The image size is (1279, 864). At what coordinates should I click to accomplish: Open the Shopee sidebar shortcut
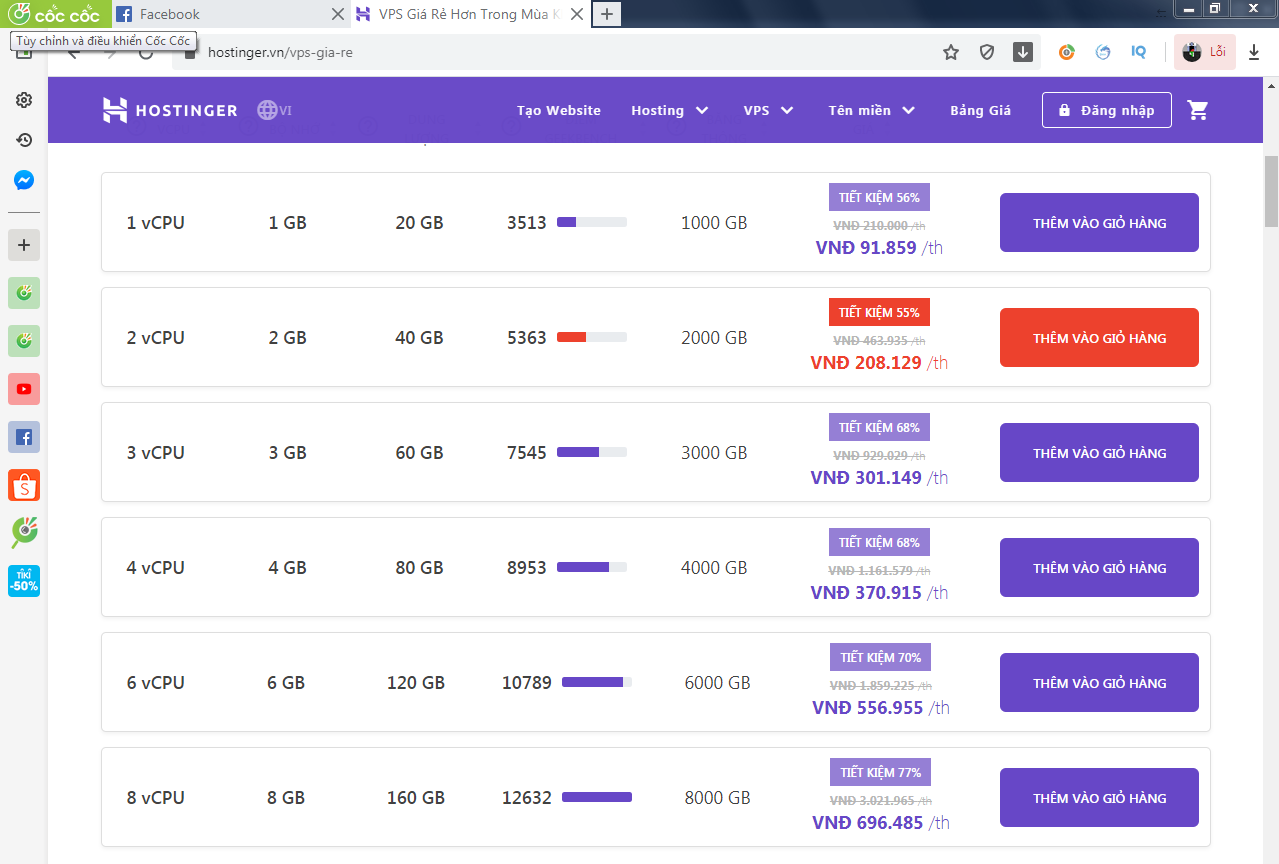coord(24,485)
